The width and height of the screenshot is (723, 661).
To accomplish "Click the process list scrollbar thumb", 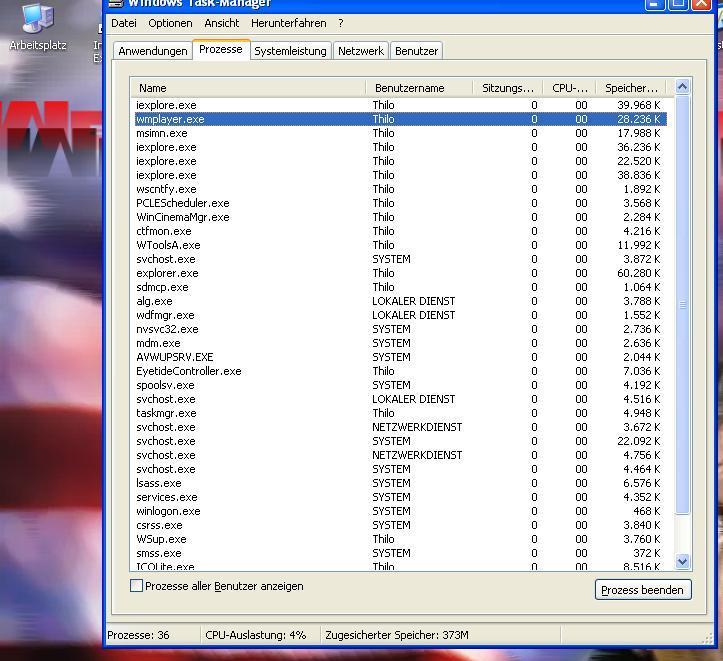I will click(682, 304).
